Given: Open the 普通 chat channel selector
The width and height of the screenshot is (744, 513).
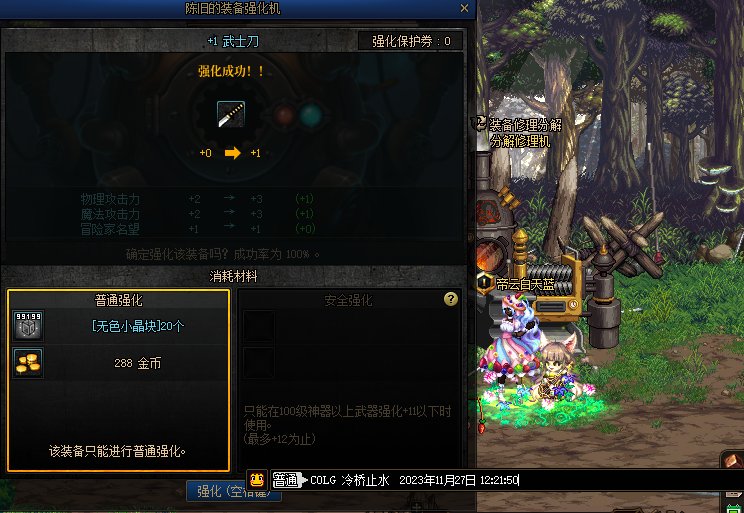Looking at the screenshot, I should (287, 480).
